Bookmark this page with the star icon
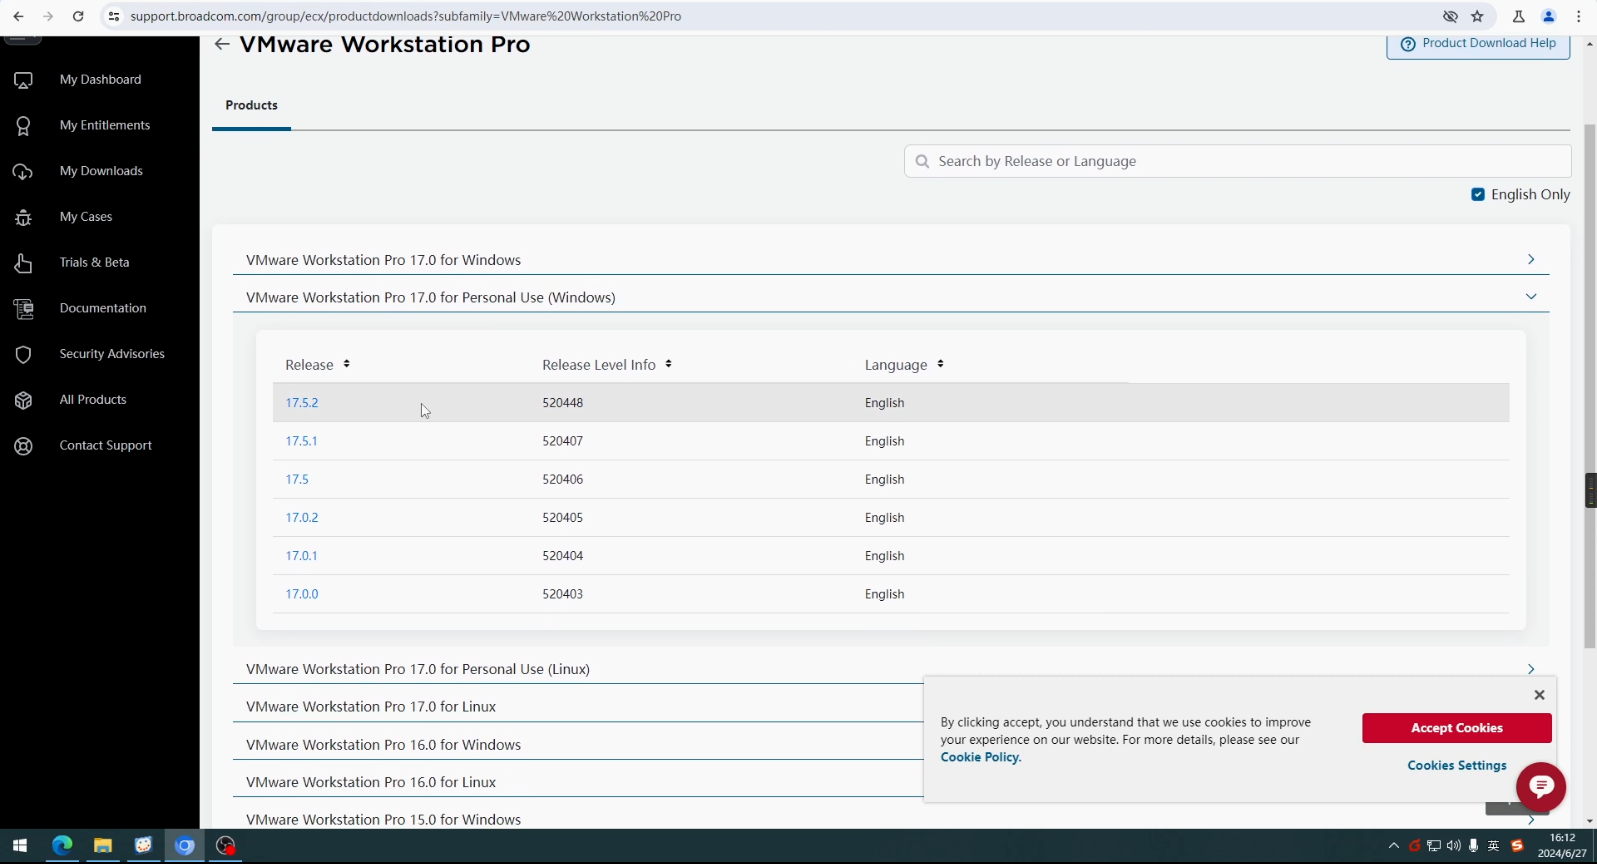1597x864 pixels. point(1477,16)
